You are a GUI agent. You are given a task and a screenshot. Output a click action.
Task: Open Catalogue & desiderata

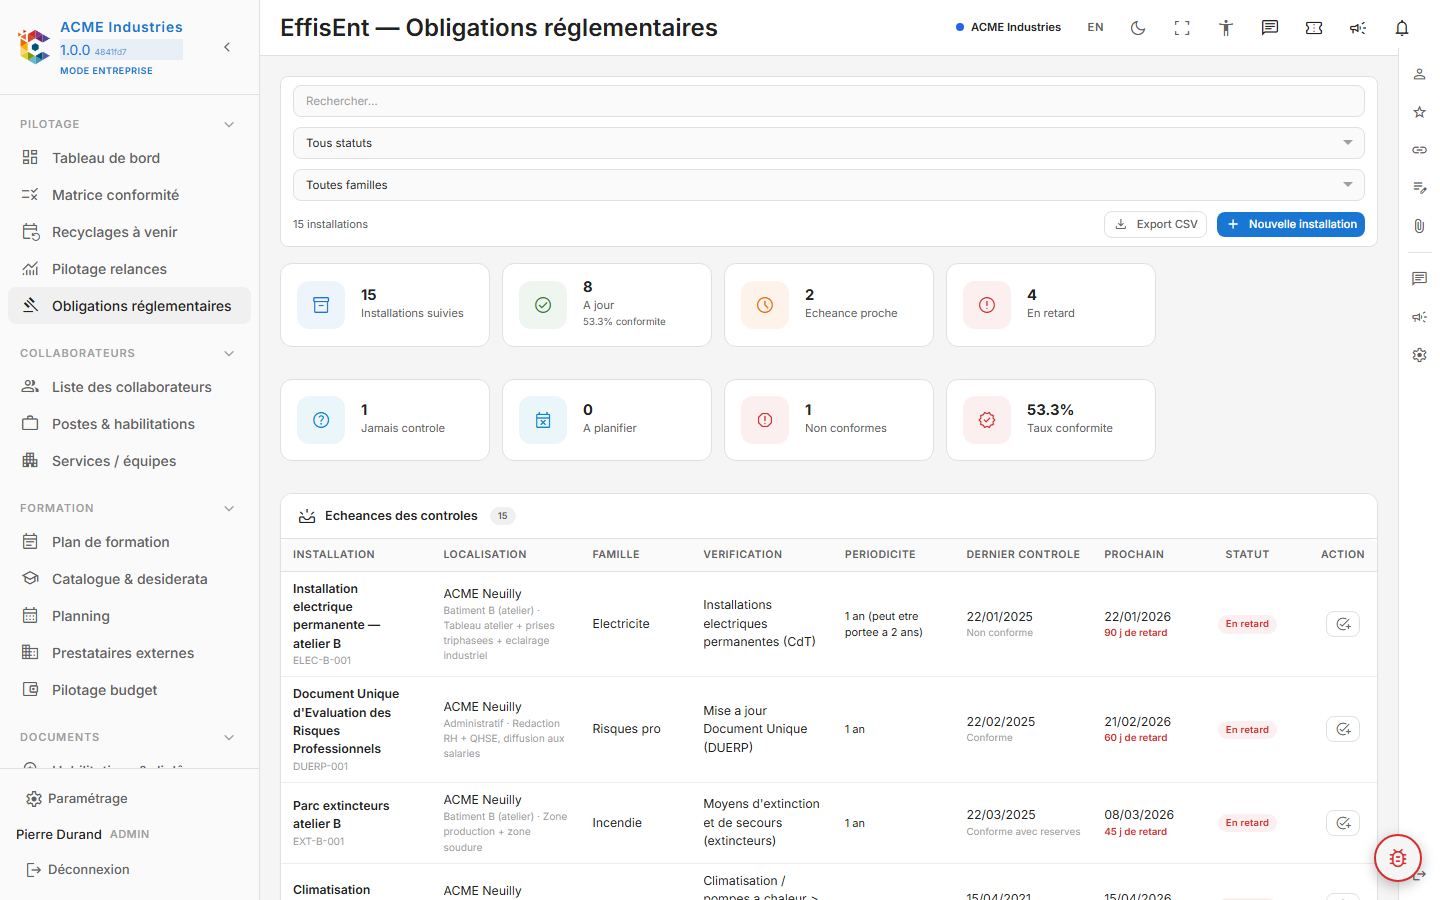click(x=130, y=579)
